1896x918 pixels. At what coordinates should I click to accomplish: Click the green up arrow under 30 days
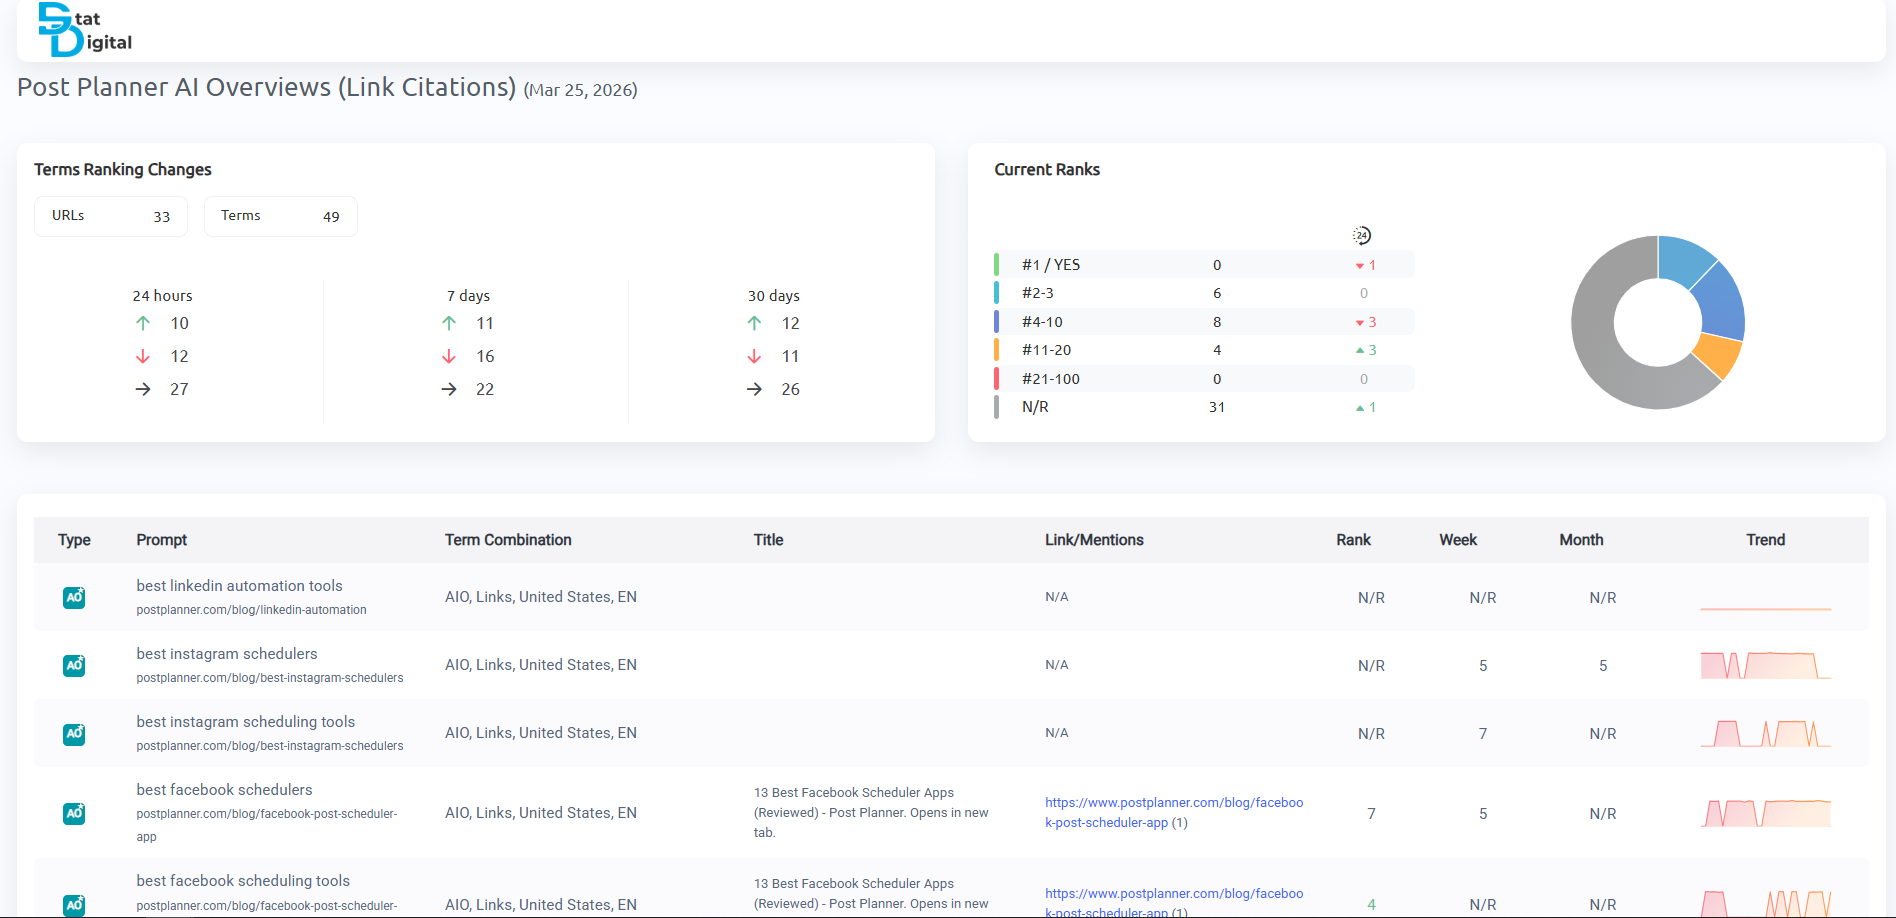click(x=754, y=323)
